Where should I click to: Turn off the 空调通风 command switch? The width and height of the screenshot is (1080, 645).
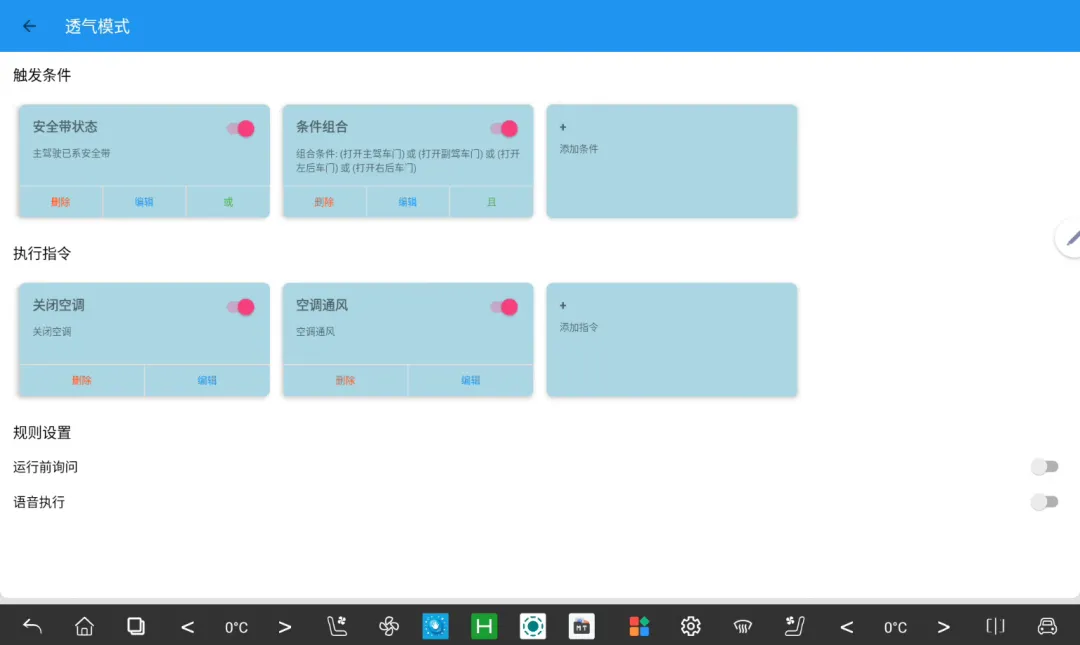click(504, 307)
